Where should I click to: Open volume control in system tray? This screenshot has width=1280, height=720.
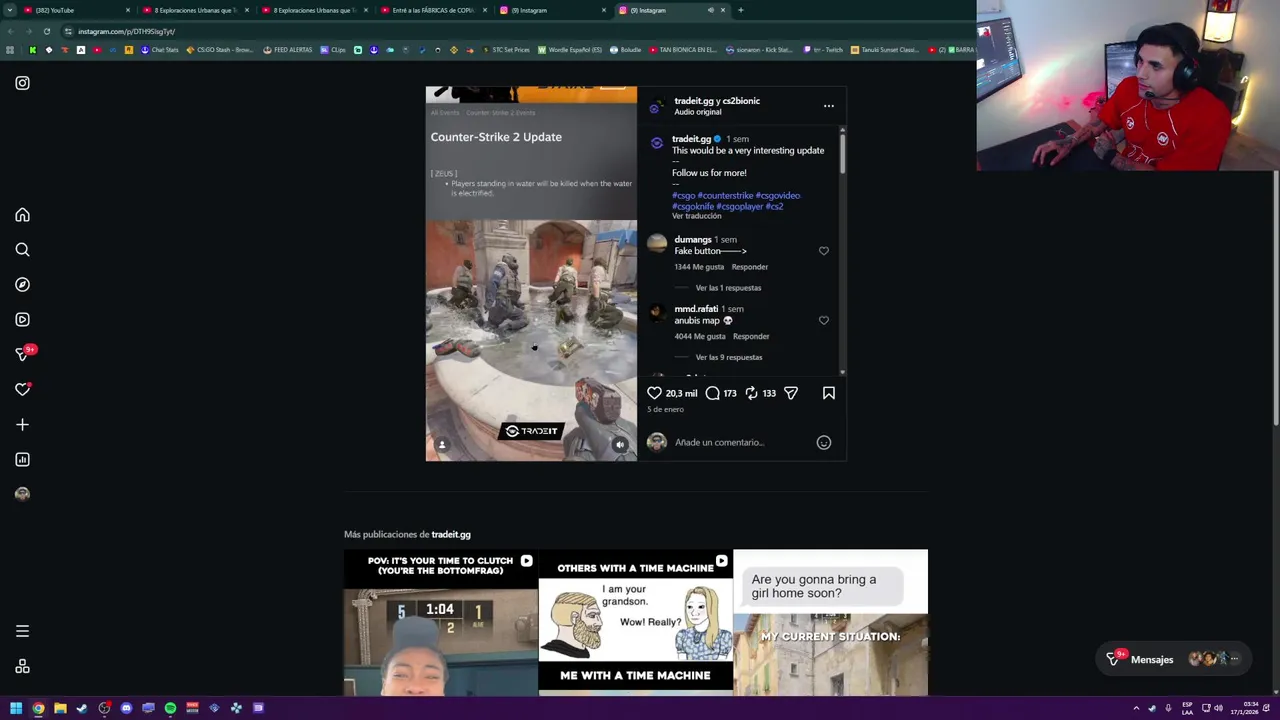tap(1218, 708)
